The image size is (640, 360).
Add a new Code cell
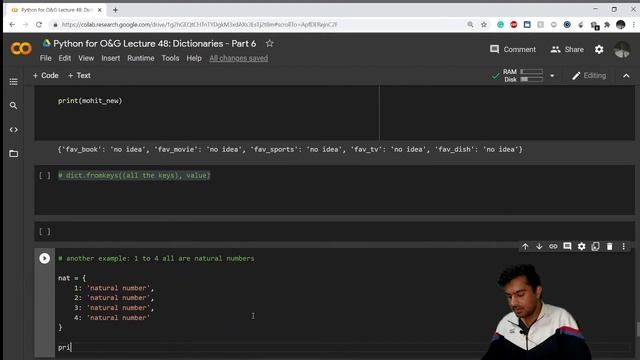click(x=45, y=76)
